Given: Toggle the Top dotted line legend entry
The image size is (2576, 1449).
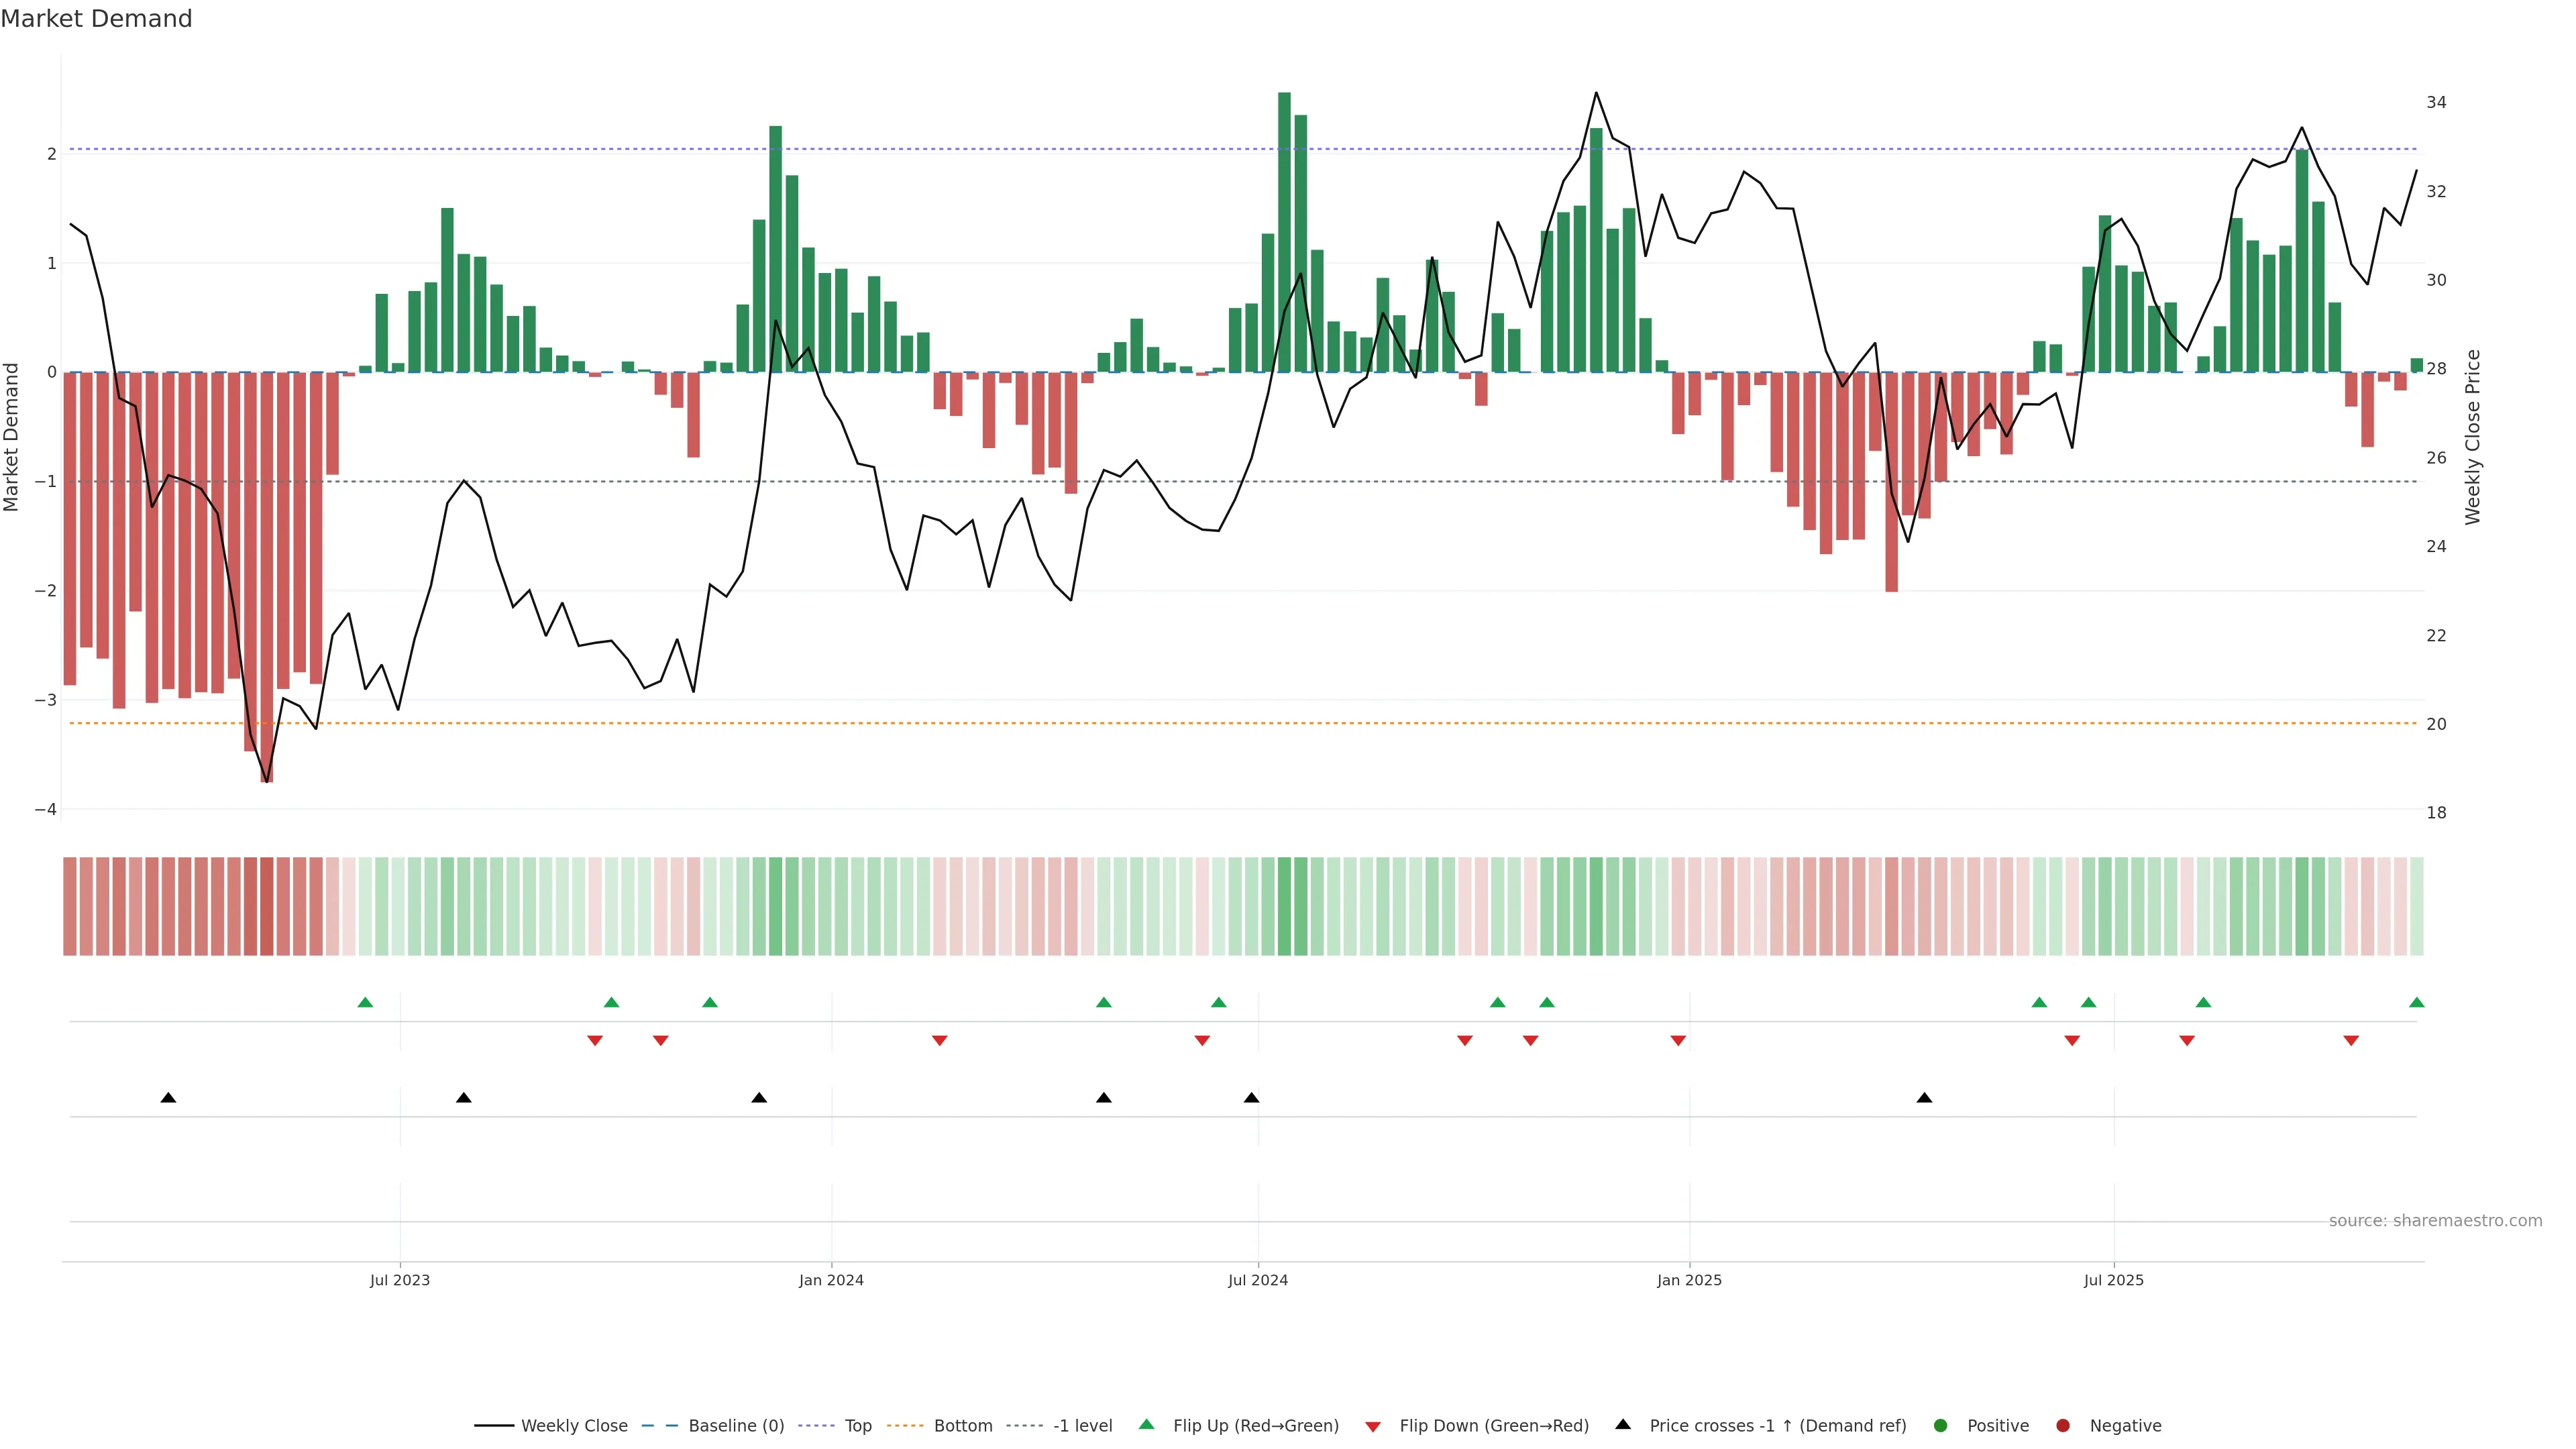Looking at the screenshot, I should (857, 1425).
